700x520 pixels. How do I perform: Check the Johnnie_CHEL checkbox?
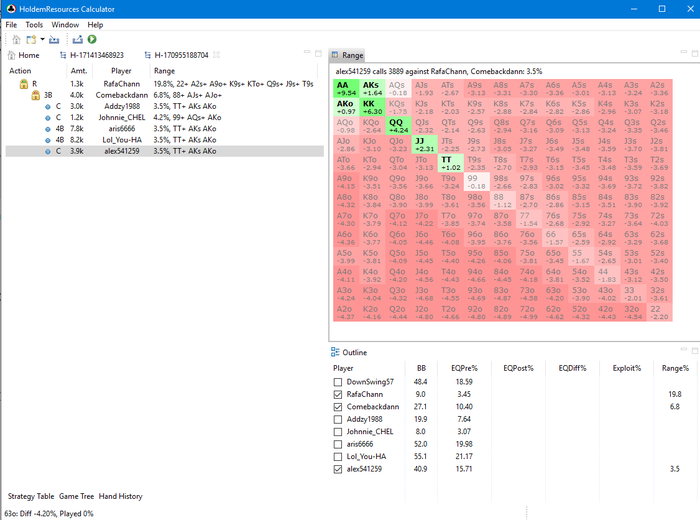tap(338, 432)
